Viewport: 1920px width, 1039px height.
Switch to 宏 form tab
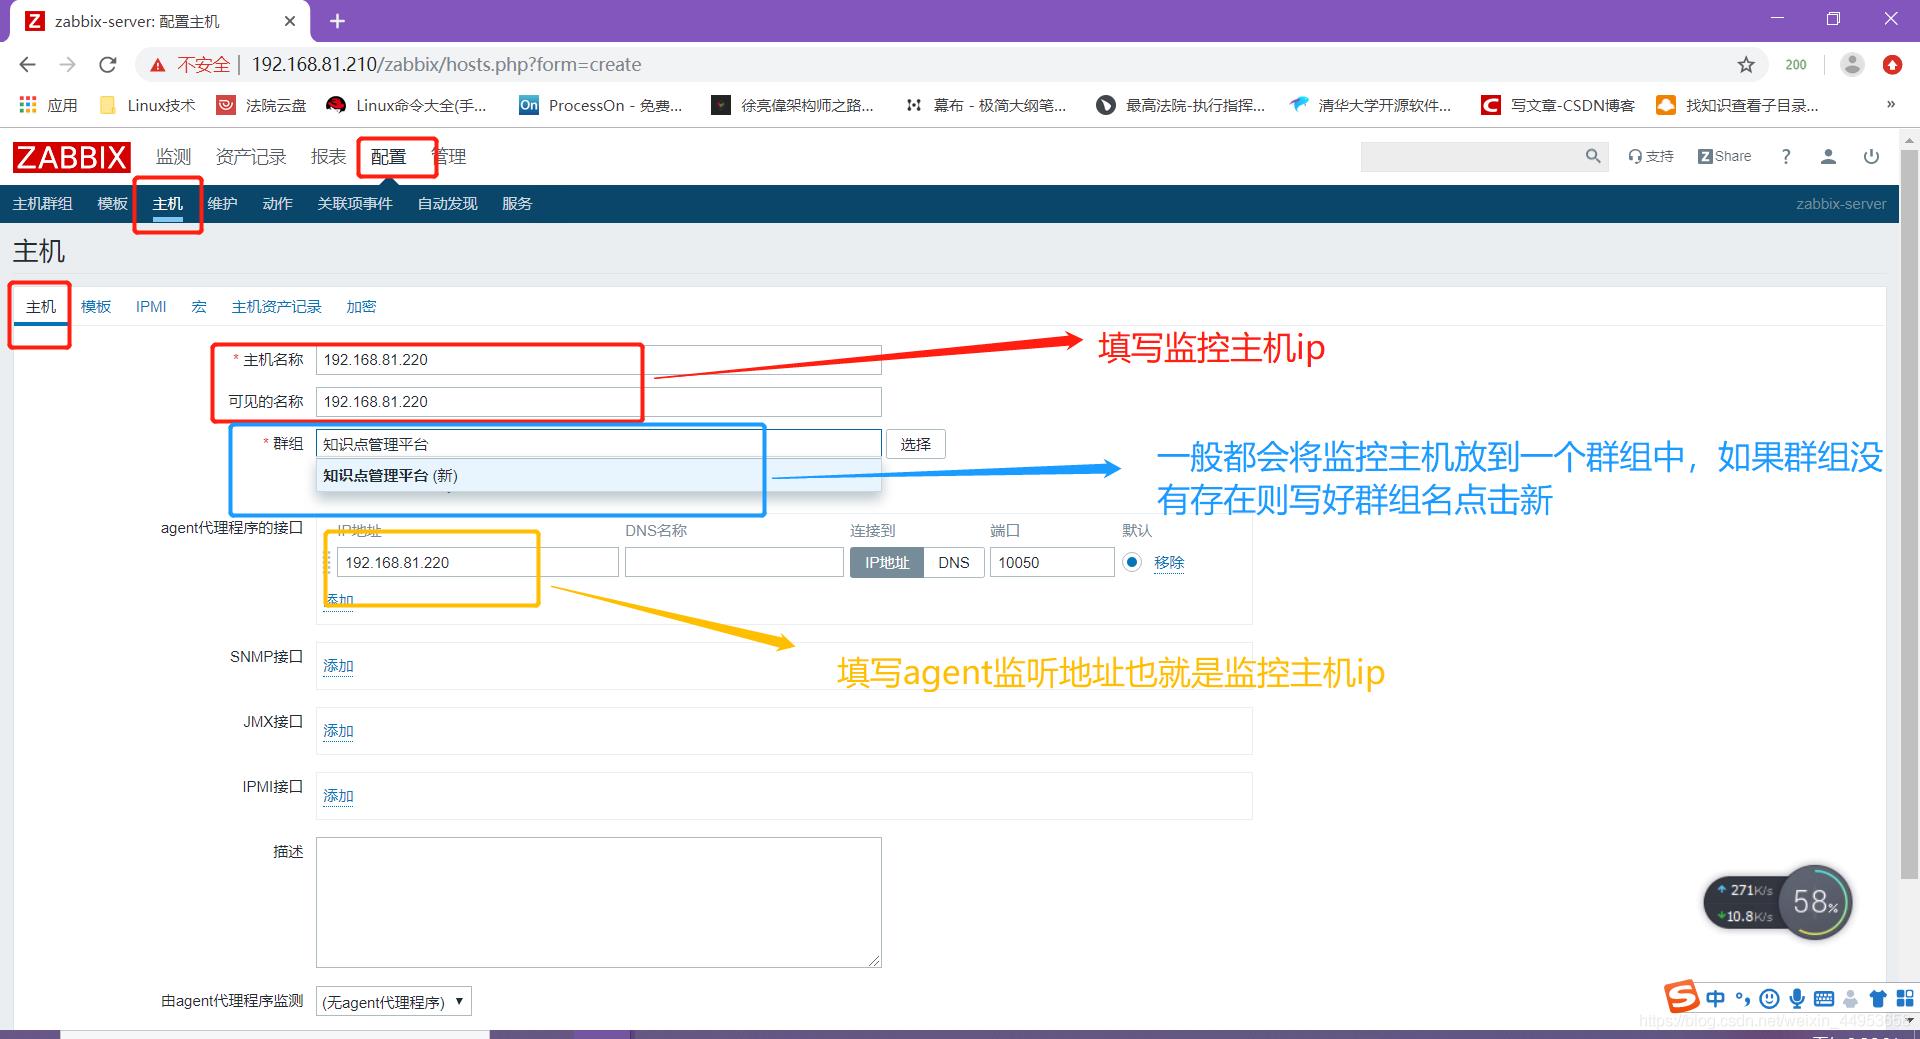click(x=199, y=307)
